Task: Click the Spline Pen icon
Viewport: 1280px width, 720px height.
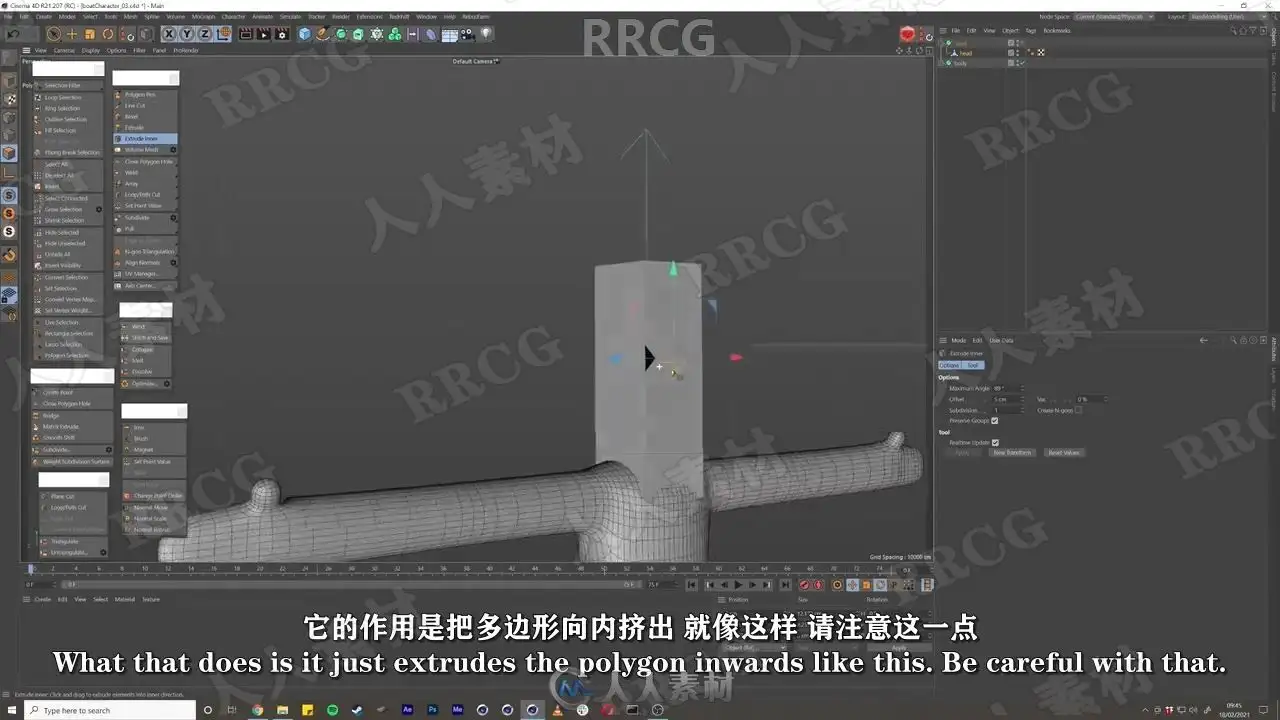Action: pyautogui.click(x=323, y=34)
